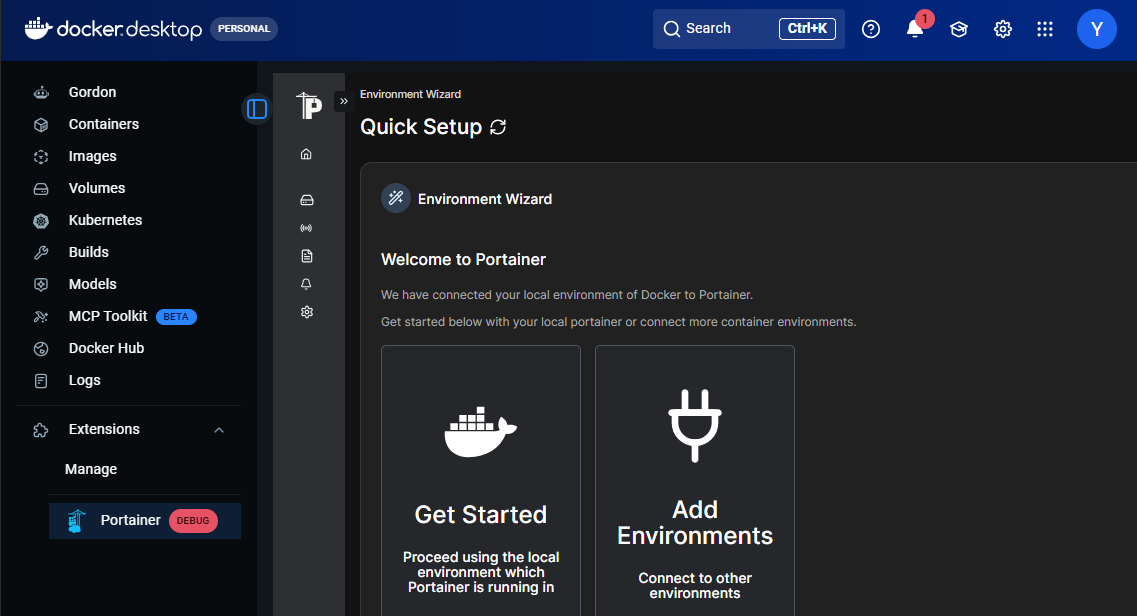This screenshot has height=616, width=1137.
Task: Open Portainer broadcast signal icon
Action: [x=307, y=228]
